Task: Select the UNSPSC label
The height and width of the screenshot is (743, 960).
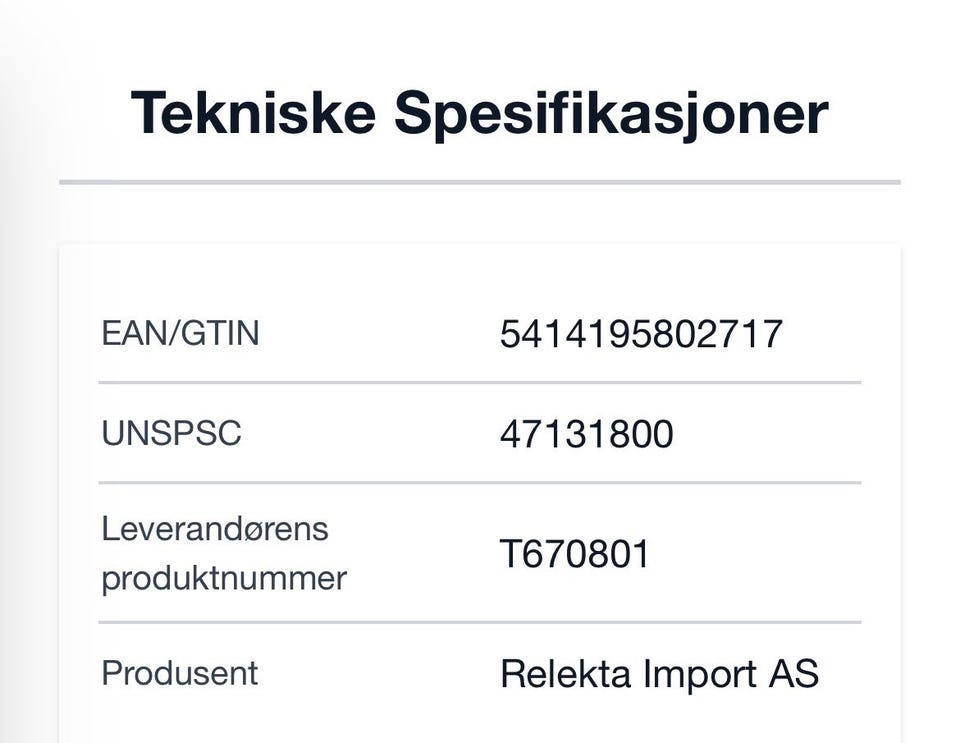Action: tap(171, 433)
